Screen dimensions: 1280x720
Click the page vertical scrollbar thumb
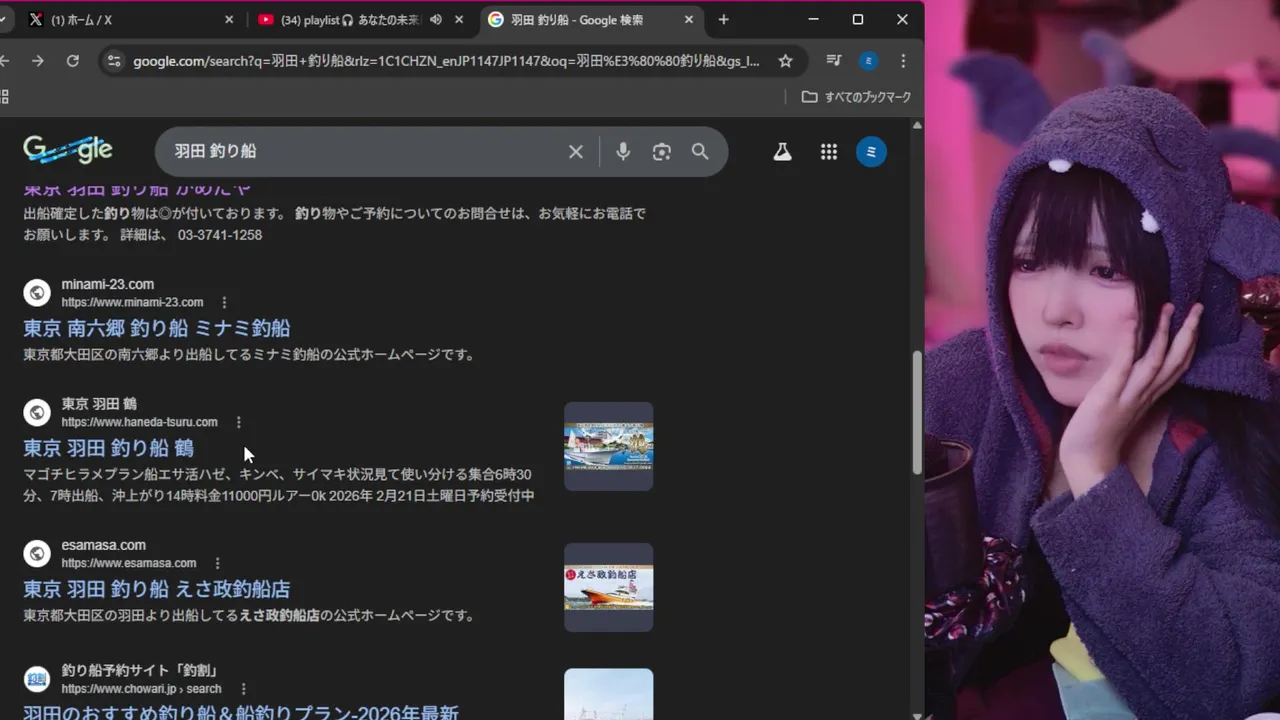tap(917, 413)
